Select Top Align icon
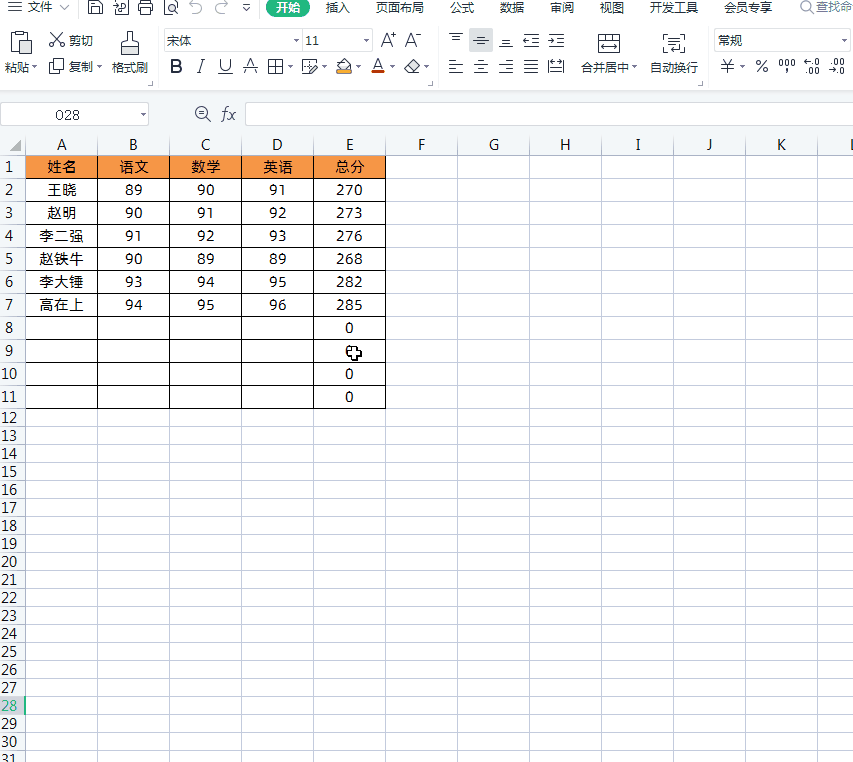The image size is (853, 762). (x=456, y=40)
